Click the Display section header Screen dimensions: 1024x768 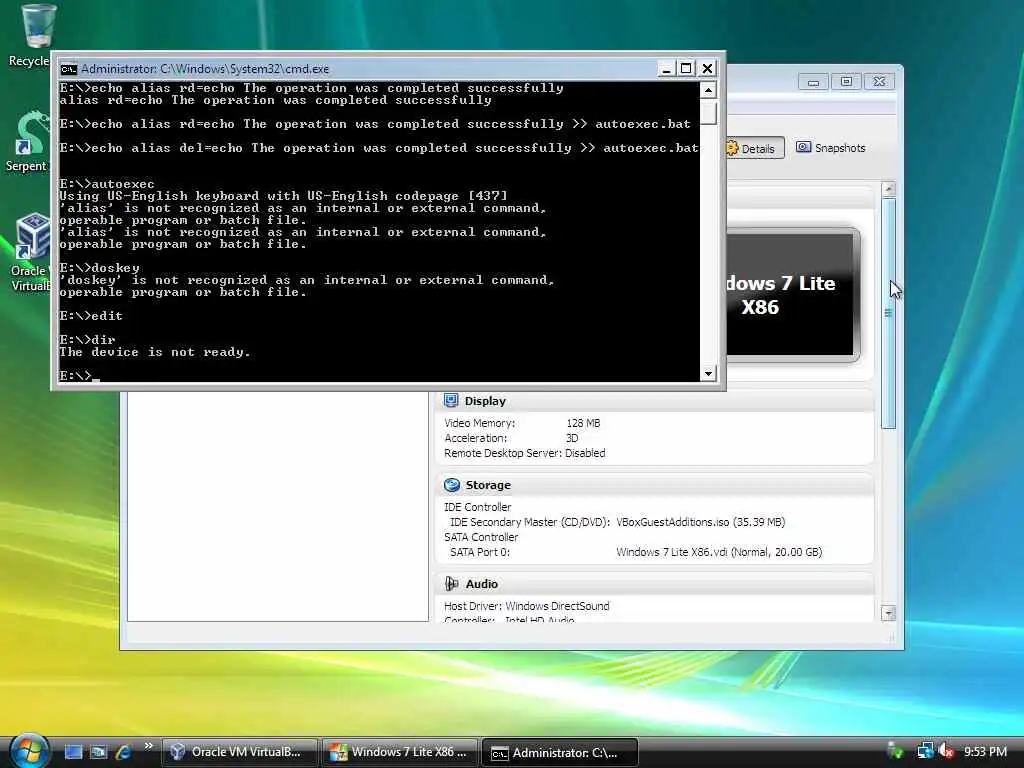[654, 401]
